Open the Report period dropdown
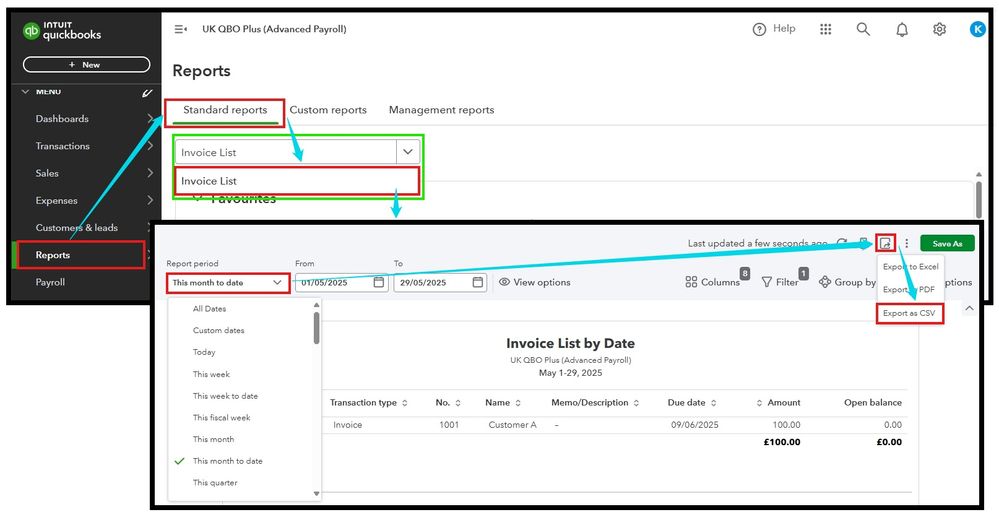999x517 pixels. (x=228, y=282)
